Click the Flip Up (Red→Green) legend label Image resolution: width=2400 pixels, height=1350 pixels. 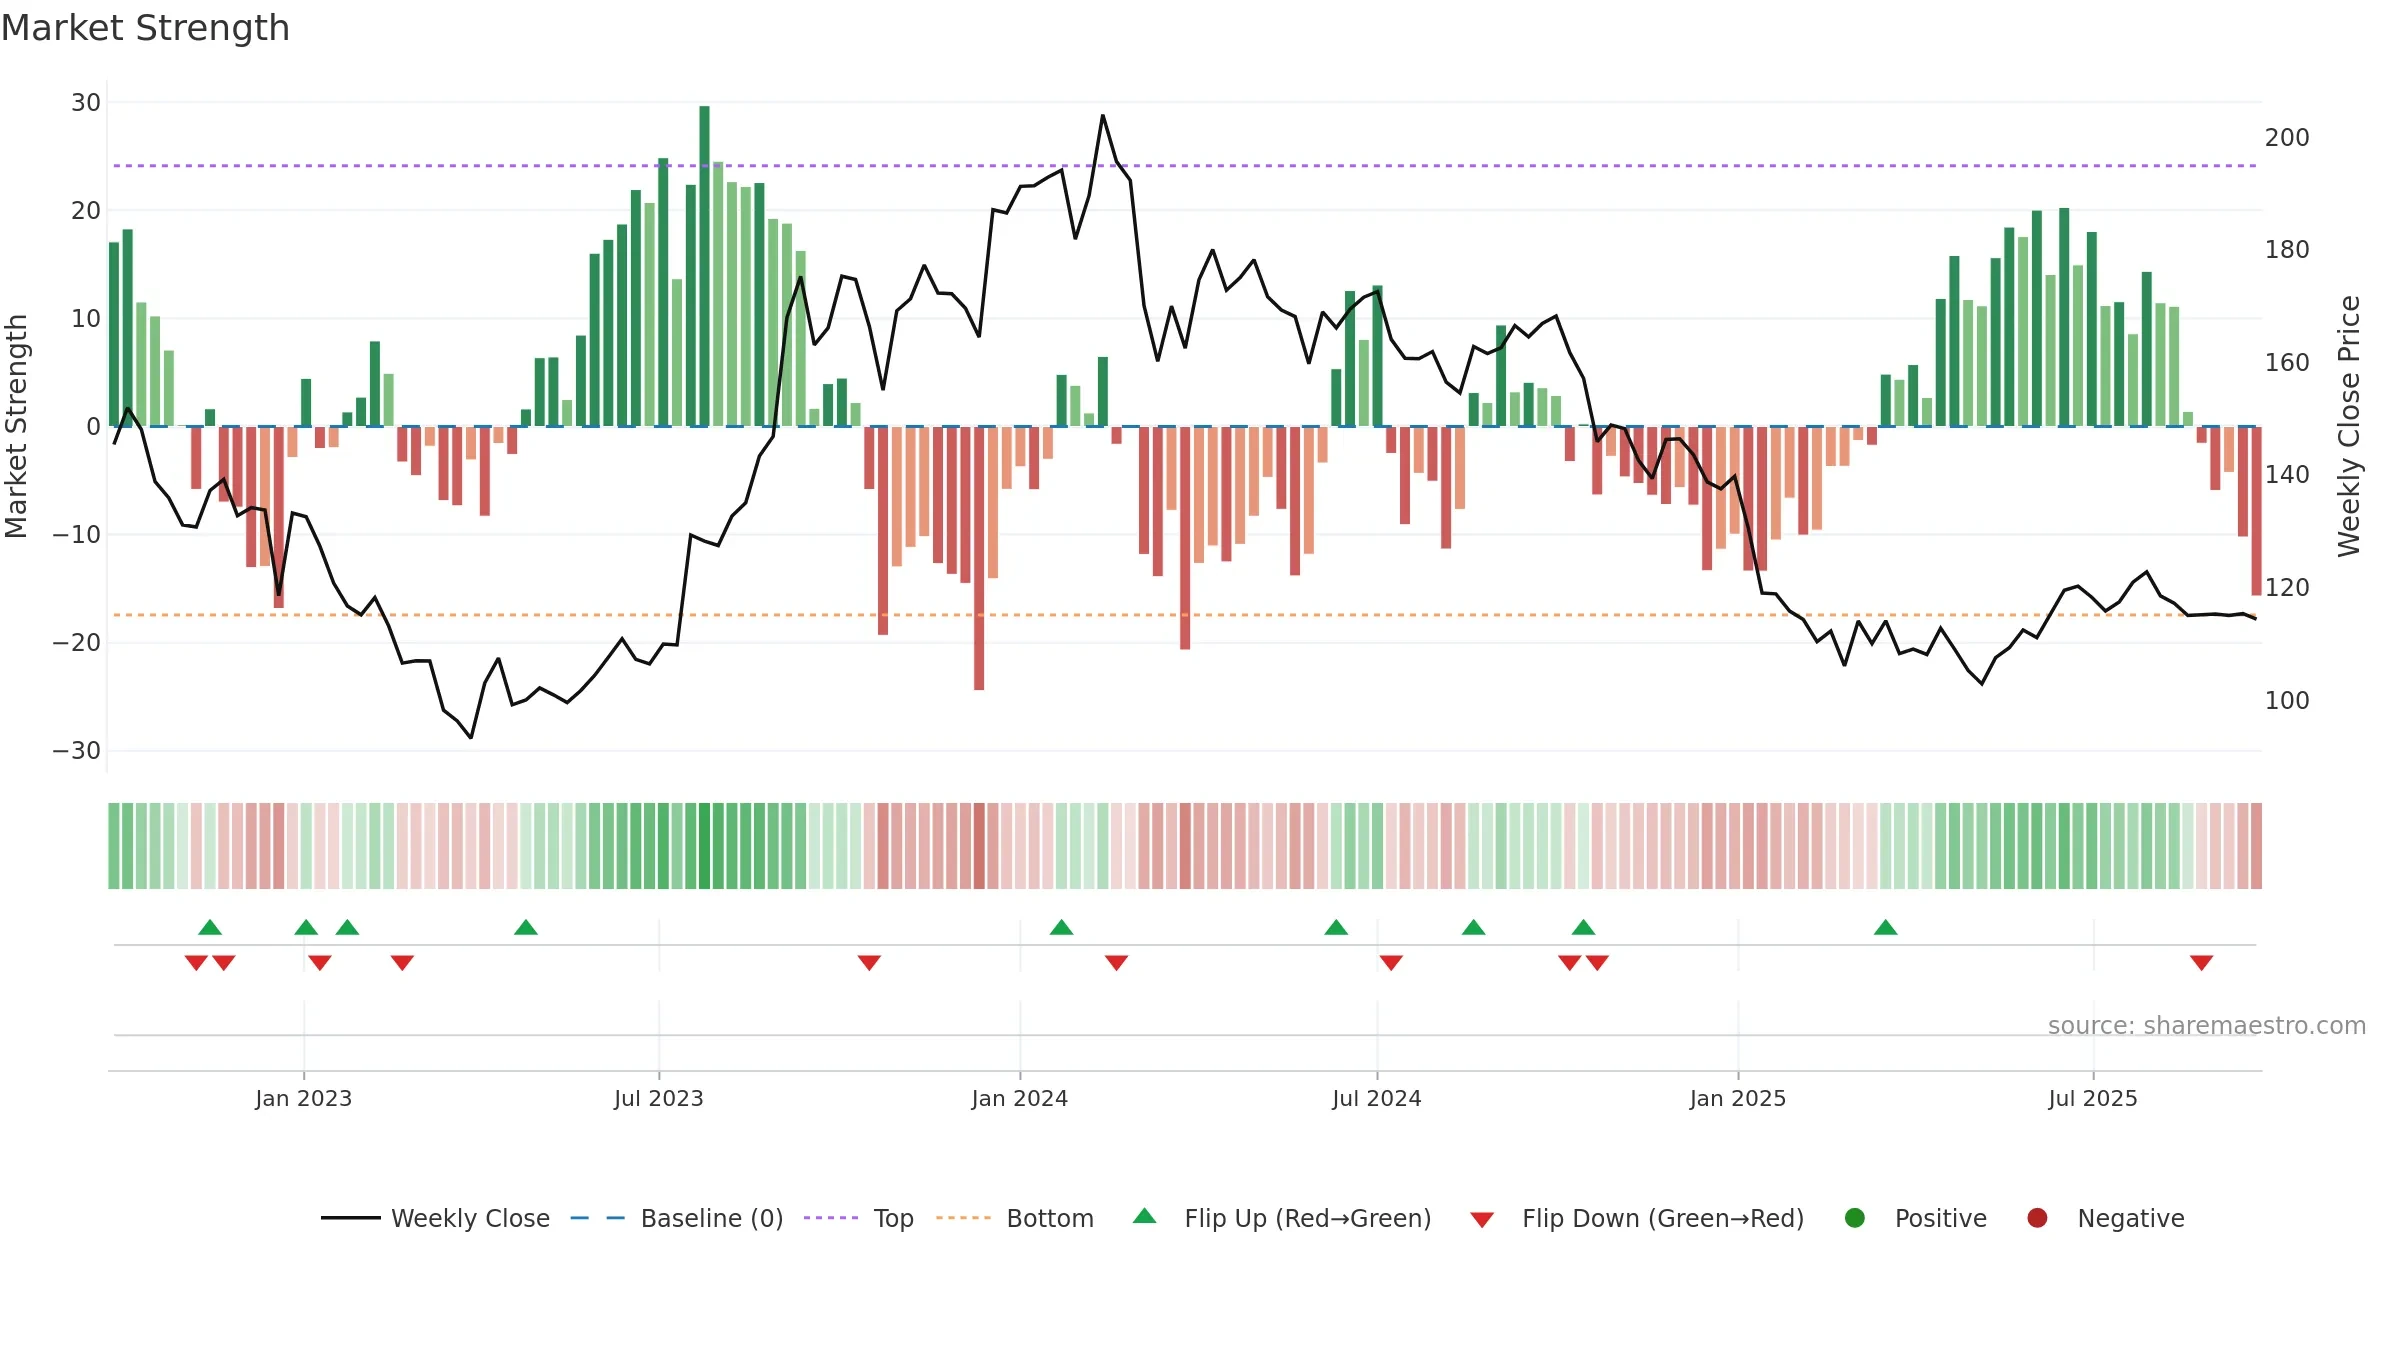coord(1308,1218)
